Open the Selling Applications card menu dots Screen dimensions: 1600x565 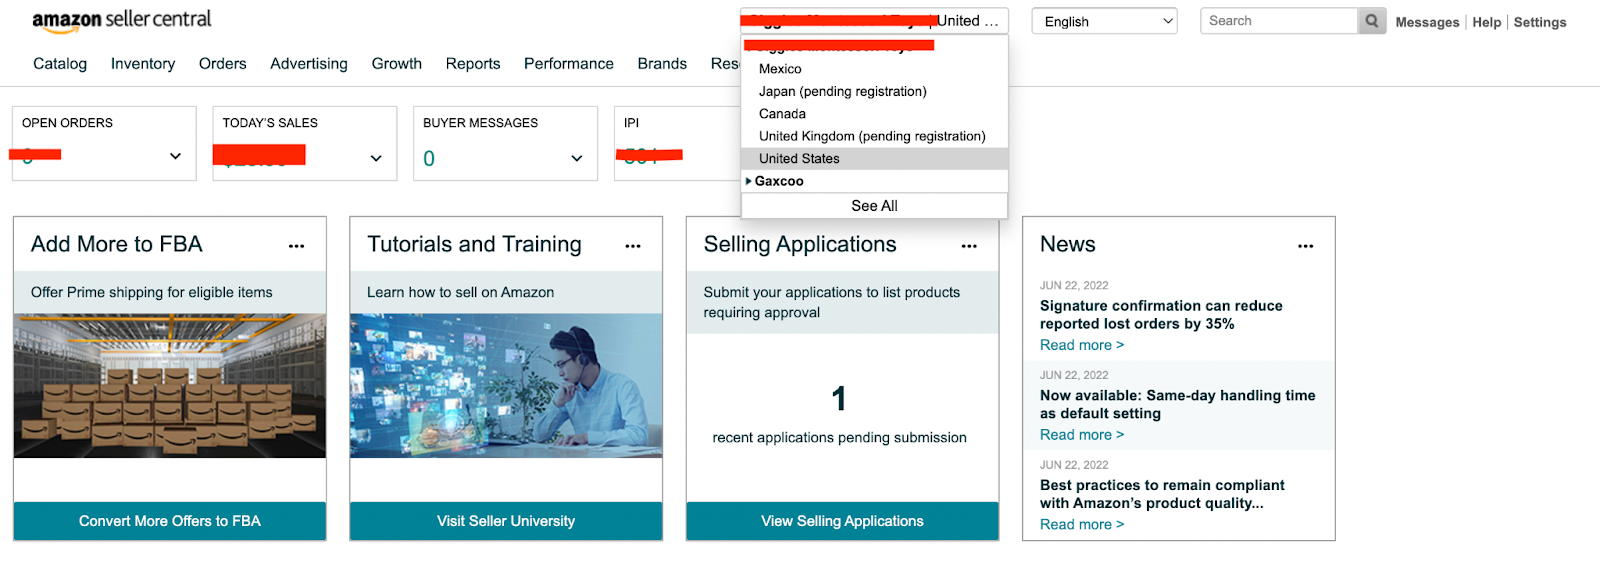(969, 246)
